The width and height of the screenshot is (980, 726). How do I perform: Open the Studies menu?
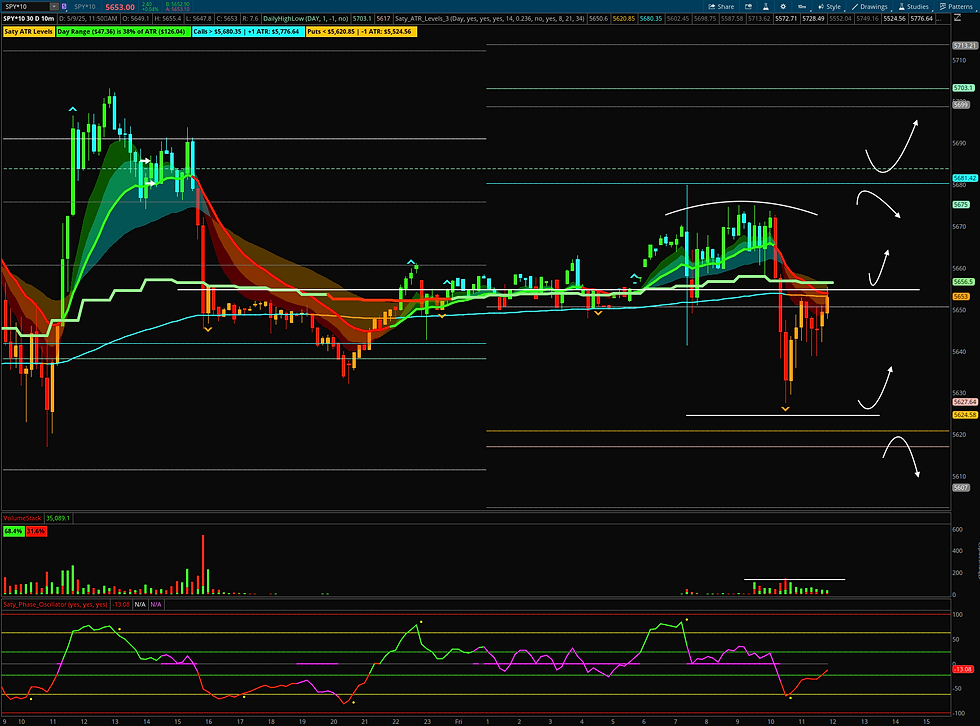[913, 6]
